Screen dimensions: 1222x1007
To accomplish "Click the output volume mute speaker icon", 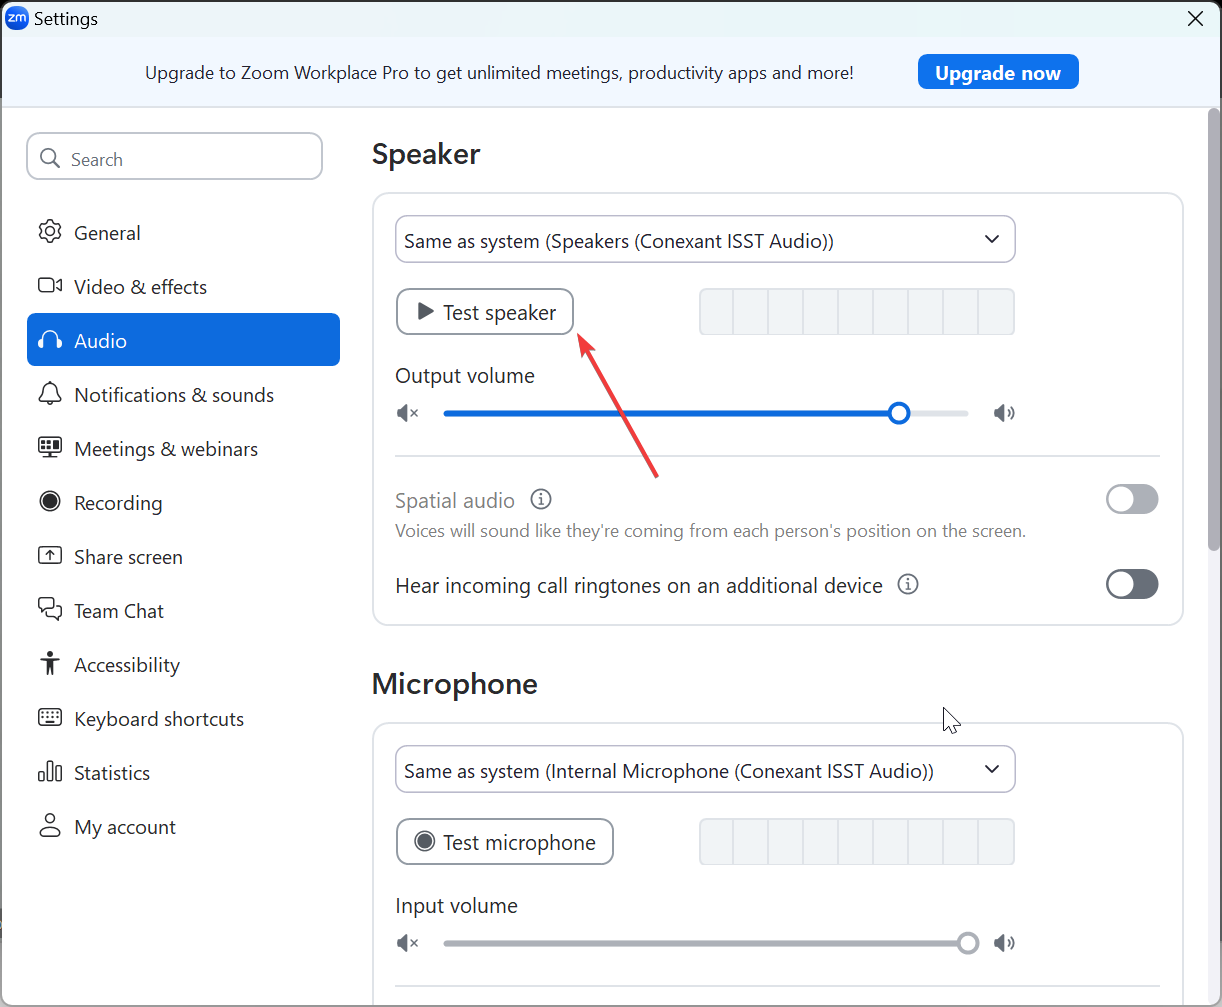I will coord(407,413).
